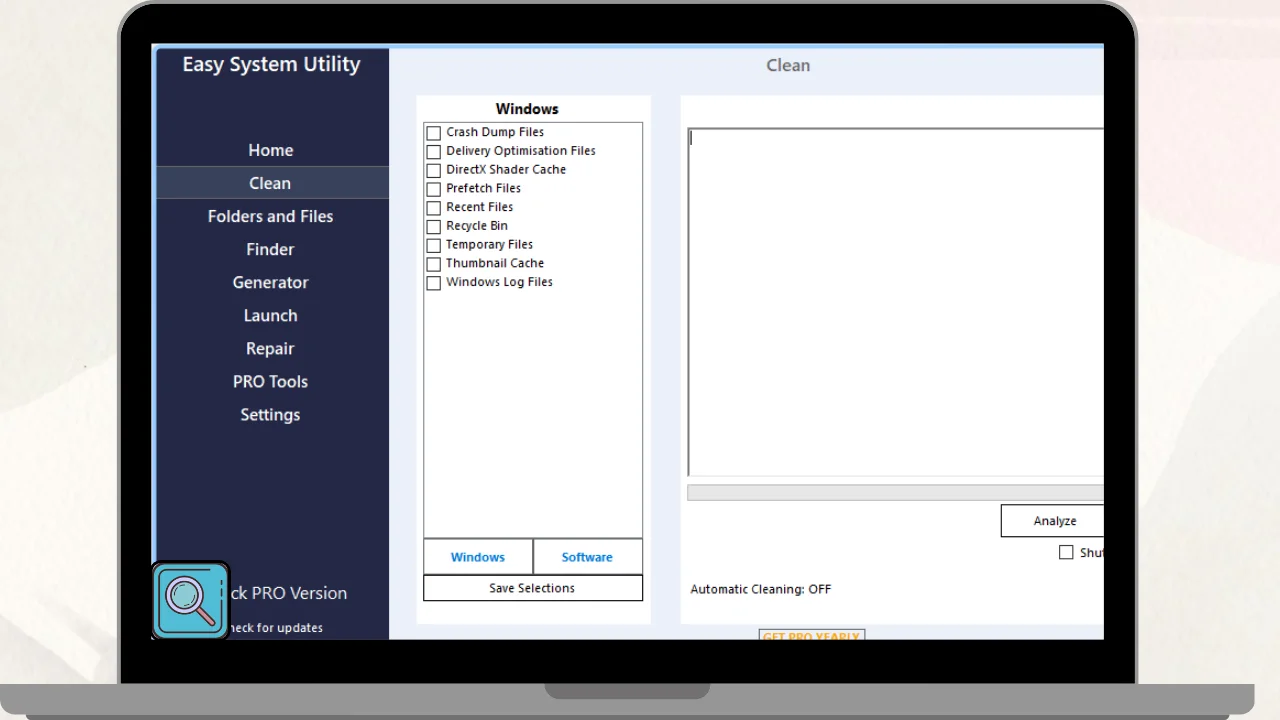Enable Temporary Files cleaning checkbox
The height and width of the screenshot is (720, 1280).
tap(434, 246)
